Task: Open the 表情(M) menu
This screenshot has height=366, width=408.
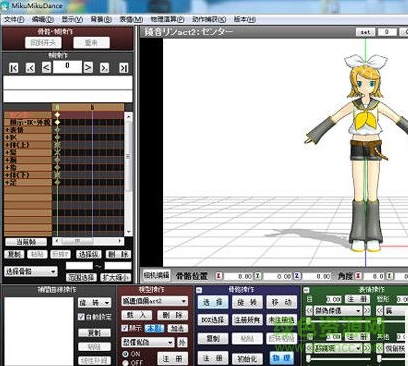Action: coord(131,20)
